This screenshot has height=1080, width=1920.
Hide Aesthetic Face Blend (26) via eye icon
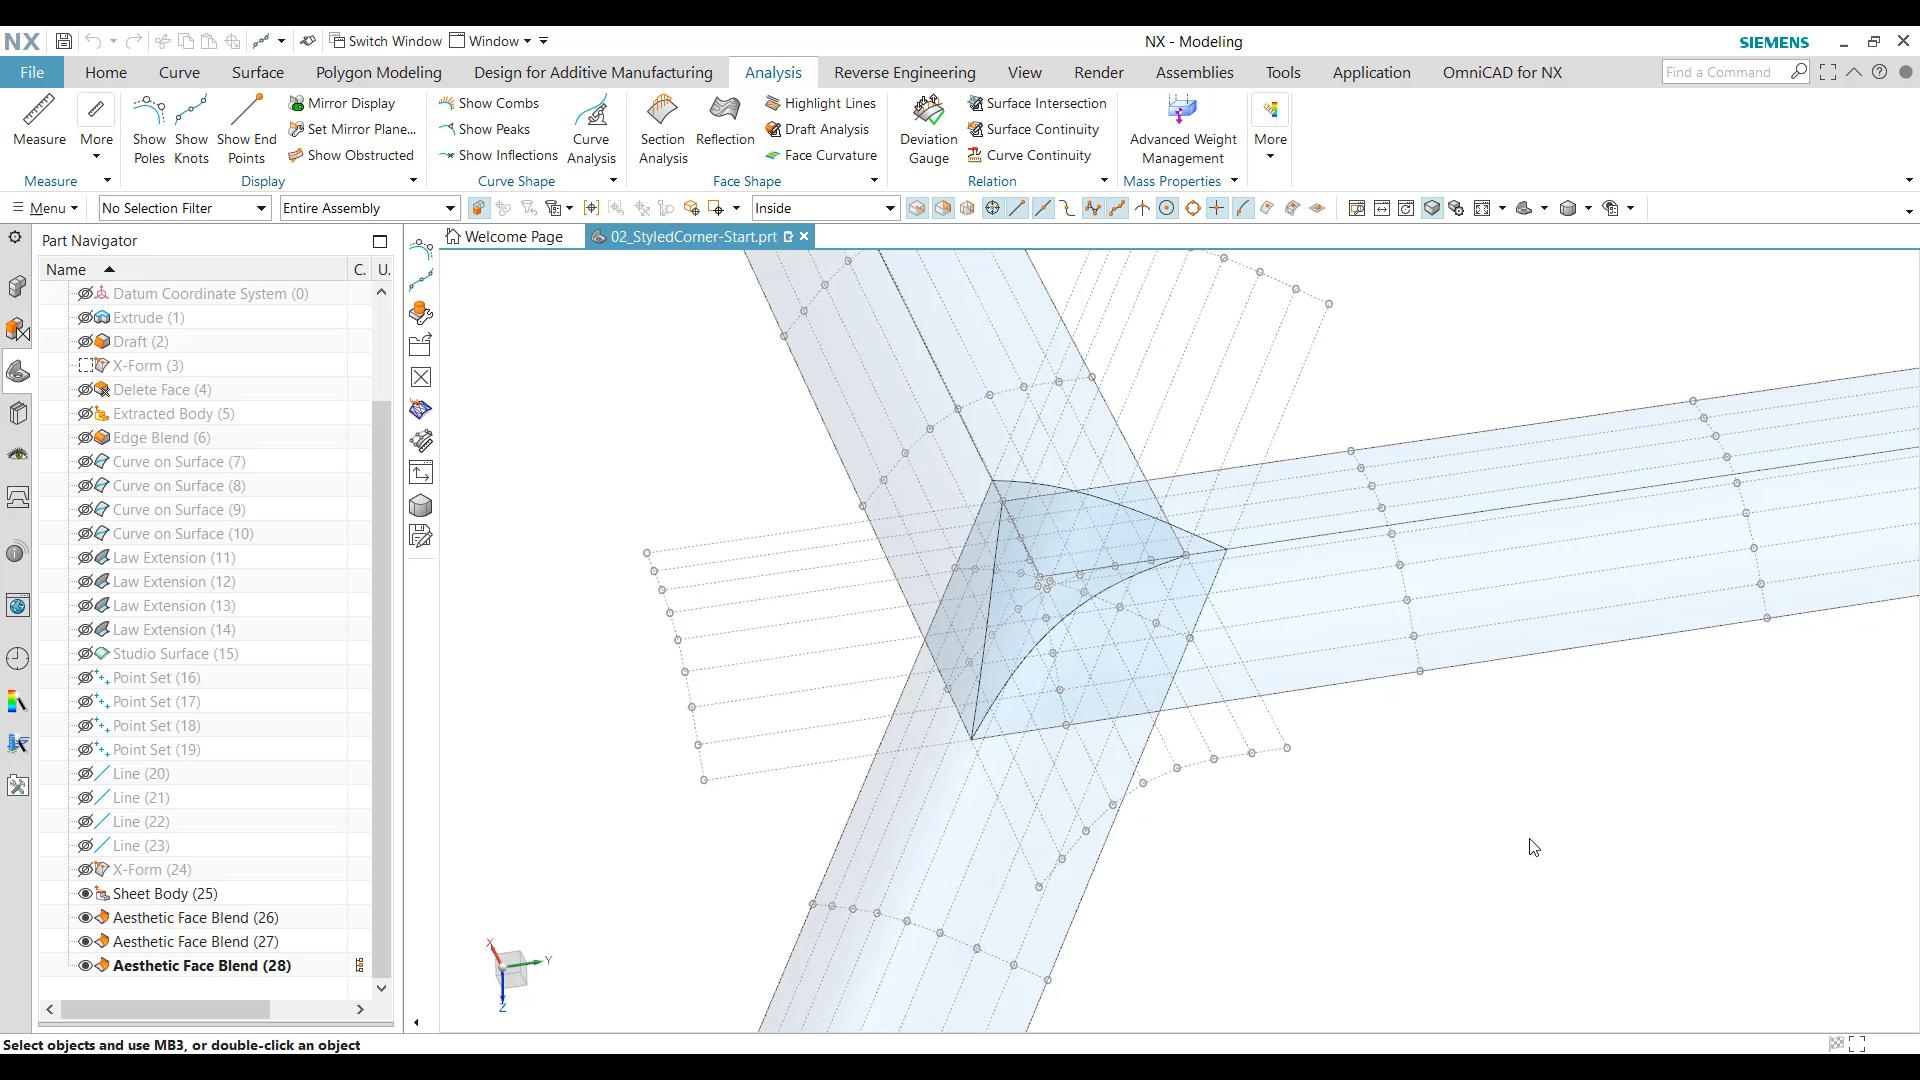(x=86, y=918)
